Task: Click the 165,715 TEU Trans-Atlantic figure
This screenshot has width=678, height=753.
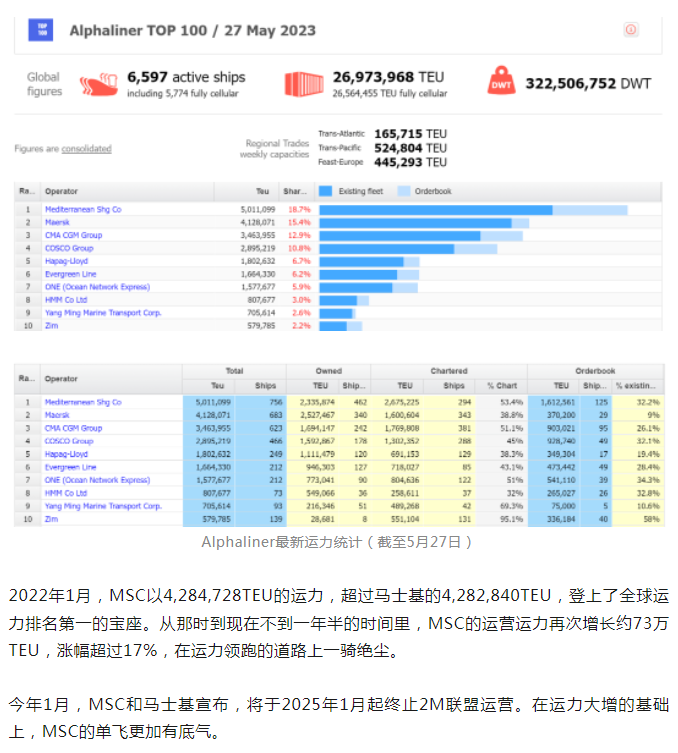Action: click(x=411, y=134)
